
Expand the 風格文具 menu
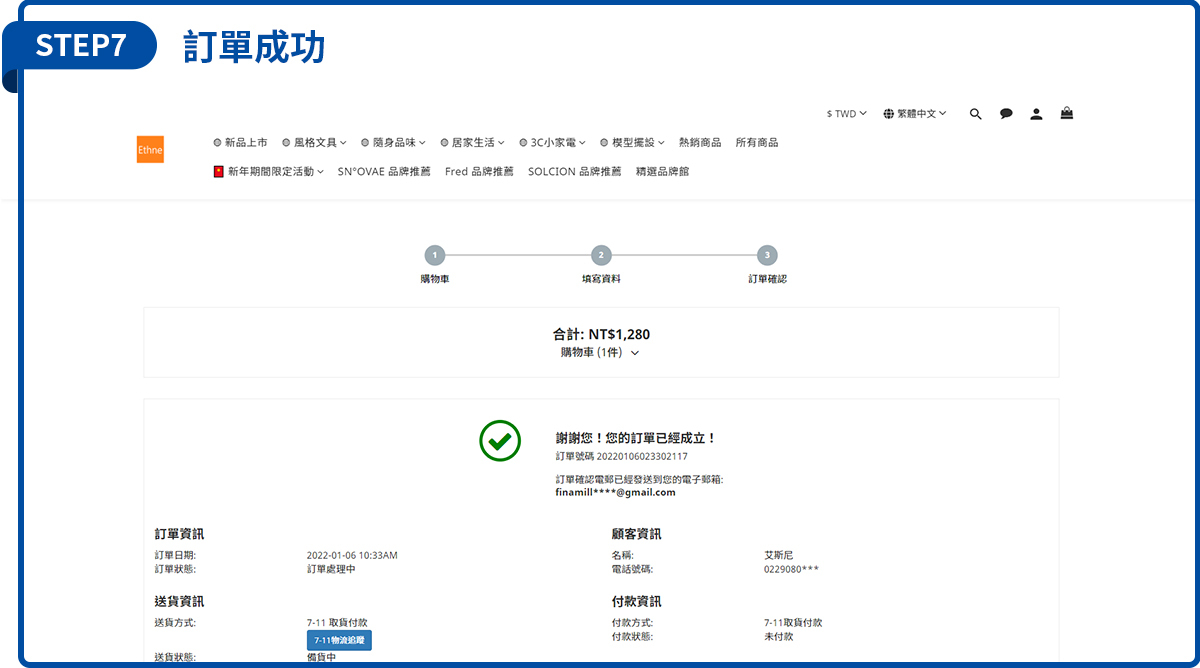(x=314, y=143)
